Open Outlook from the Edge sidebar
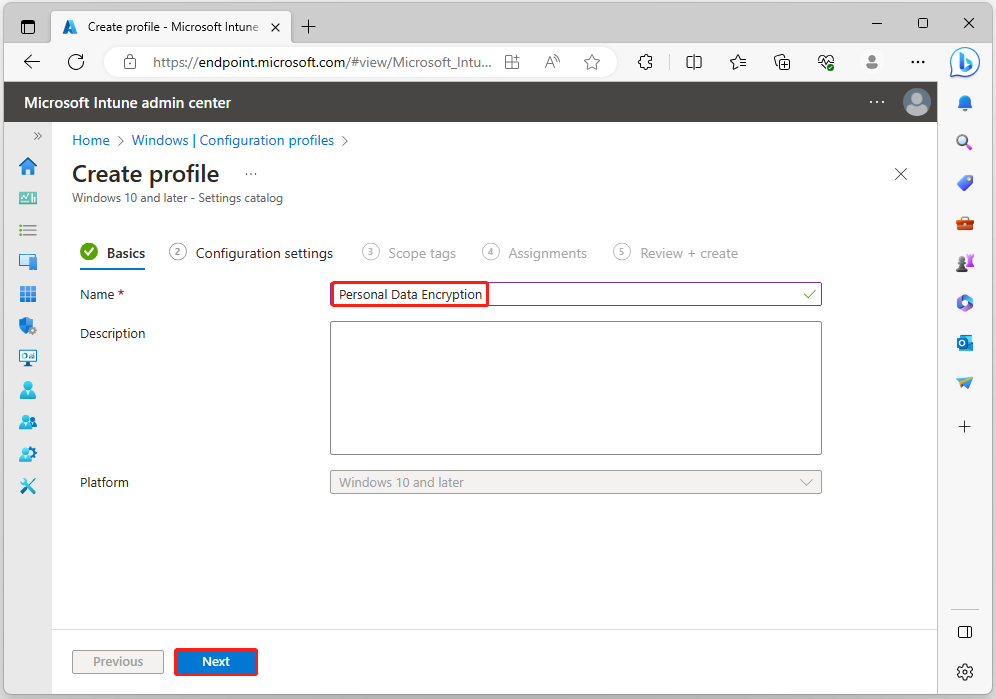Viewport: 996px width, 699px height. (964, 342)
